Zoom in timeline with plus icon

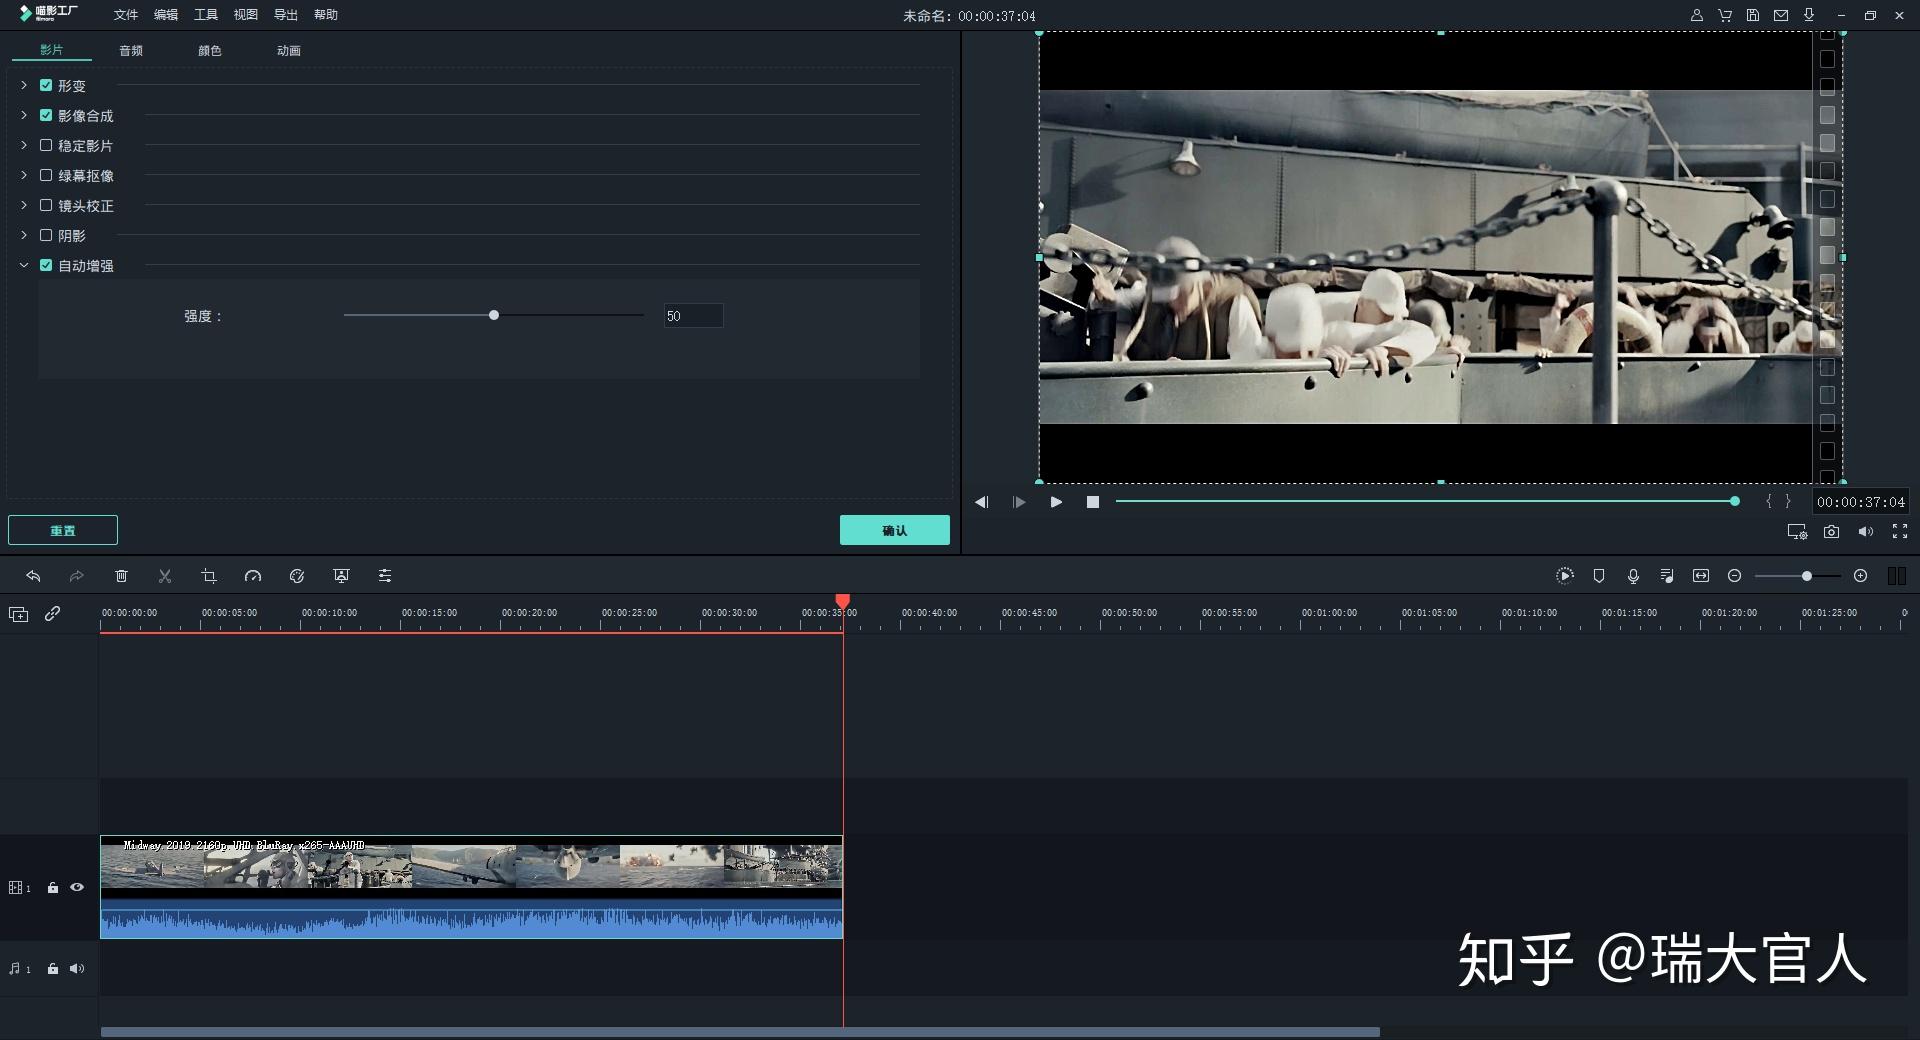coord(1860,576)
